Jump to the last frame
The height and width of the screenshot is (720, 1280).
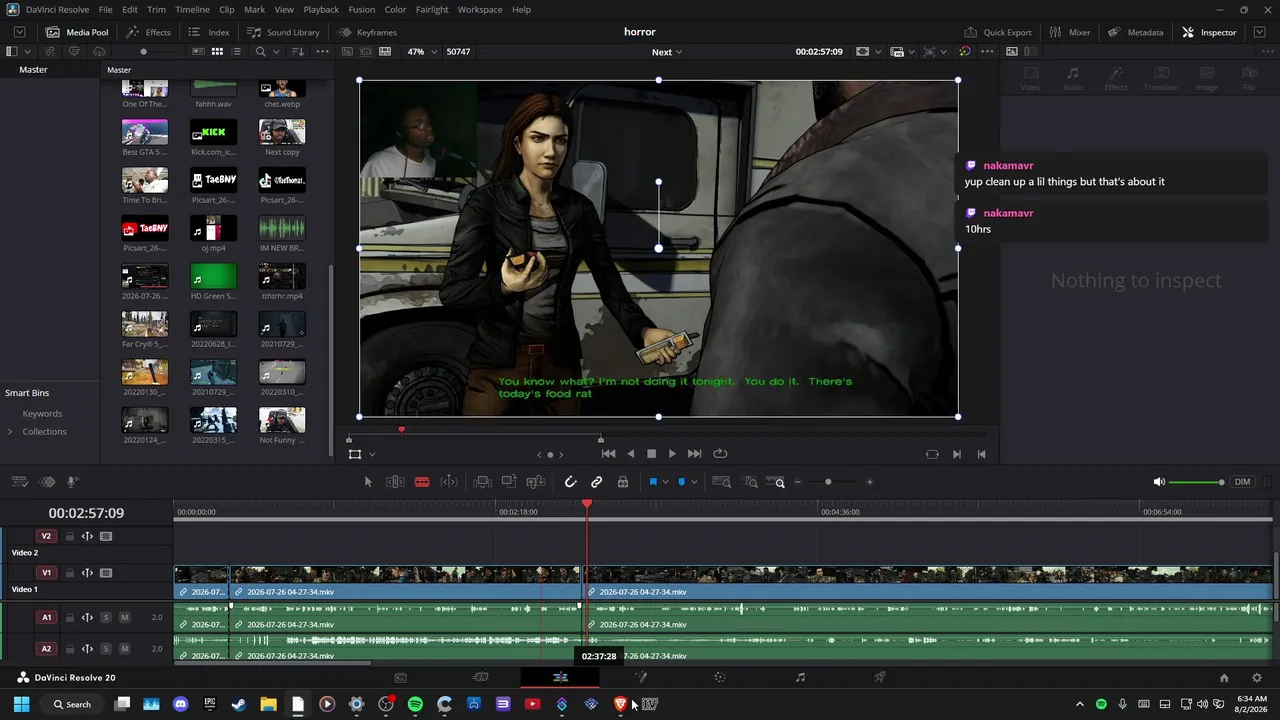pyautogui.click(x=694, y=454)
